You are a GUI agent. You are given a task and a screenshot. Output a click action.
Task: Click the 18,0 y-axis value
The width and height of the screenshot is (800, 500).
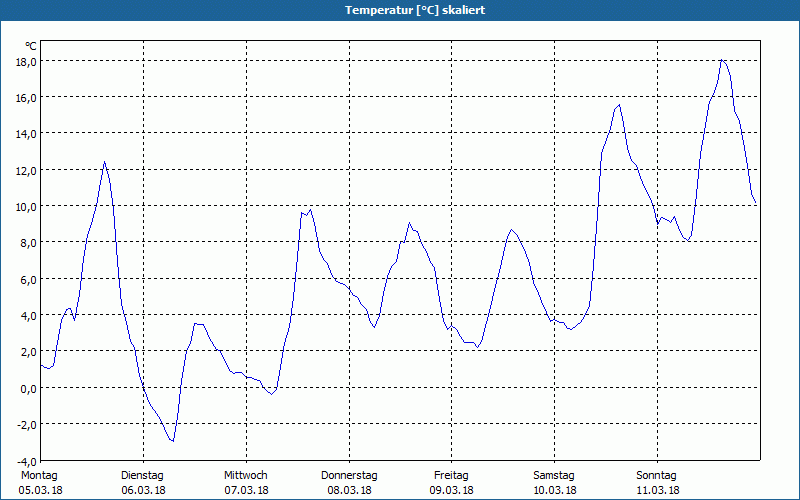coord(27,62)
